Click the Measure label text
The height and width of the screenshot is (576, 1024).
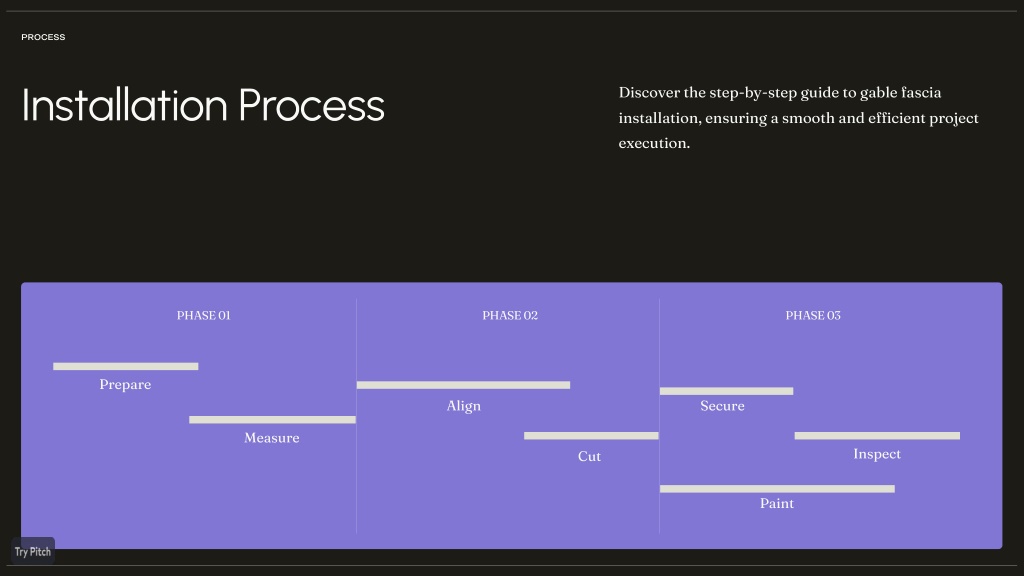point(272,438)
